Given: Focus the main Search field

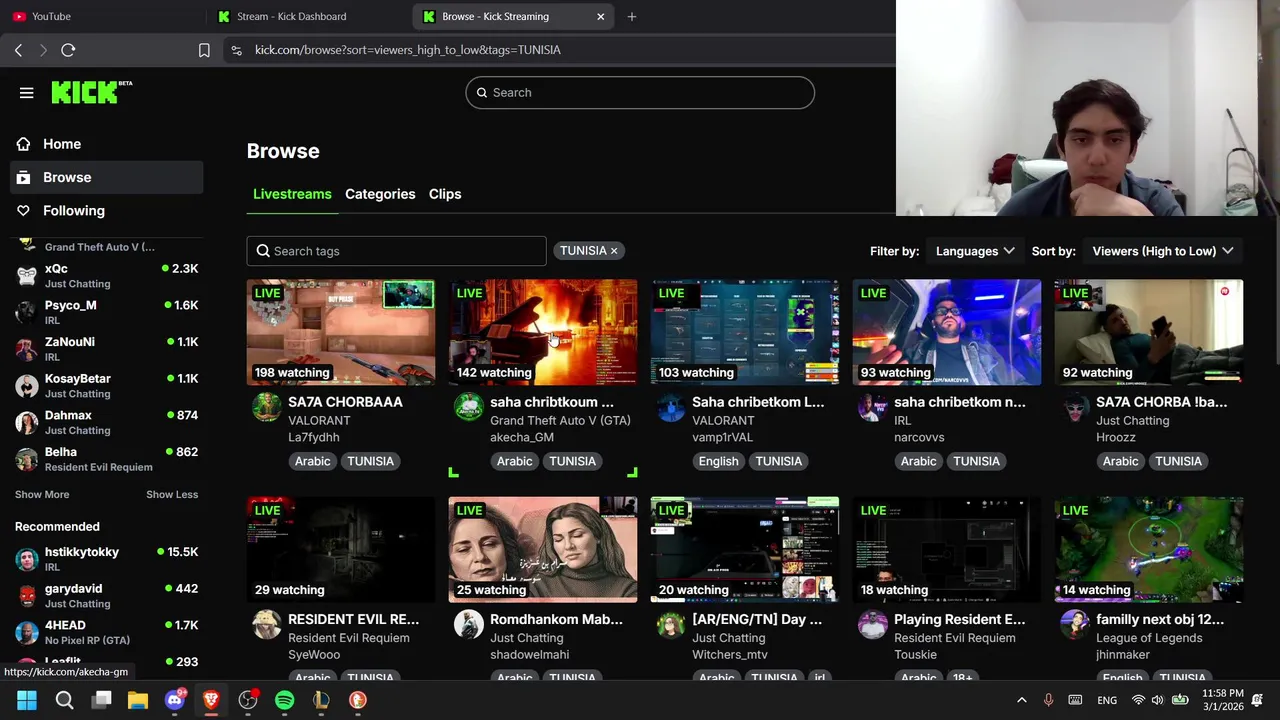Looking at the screenshot, I should pyautogui.click(x=640, y=93).
